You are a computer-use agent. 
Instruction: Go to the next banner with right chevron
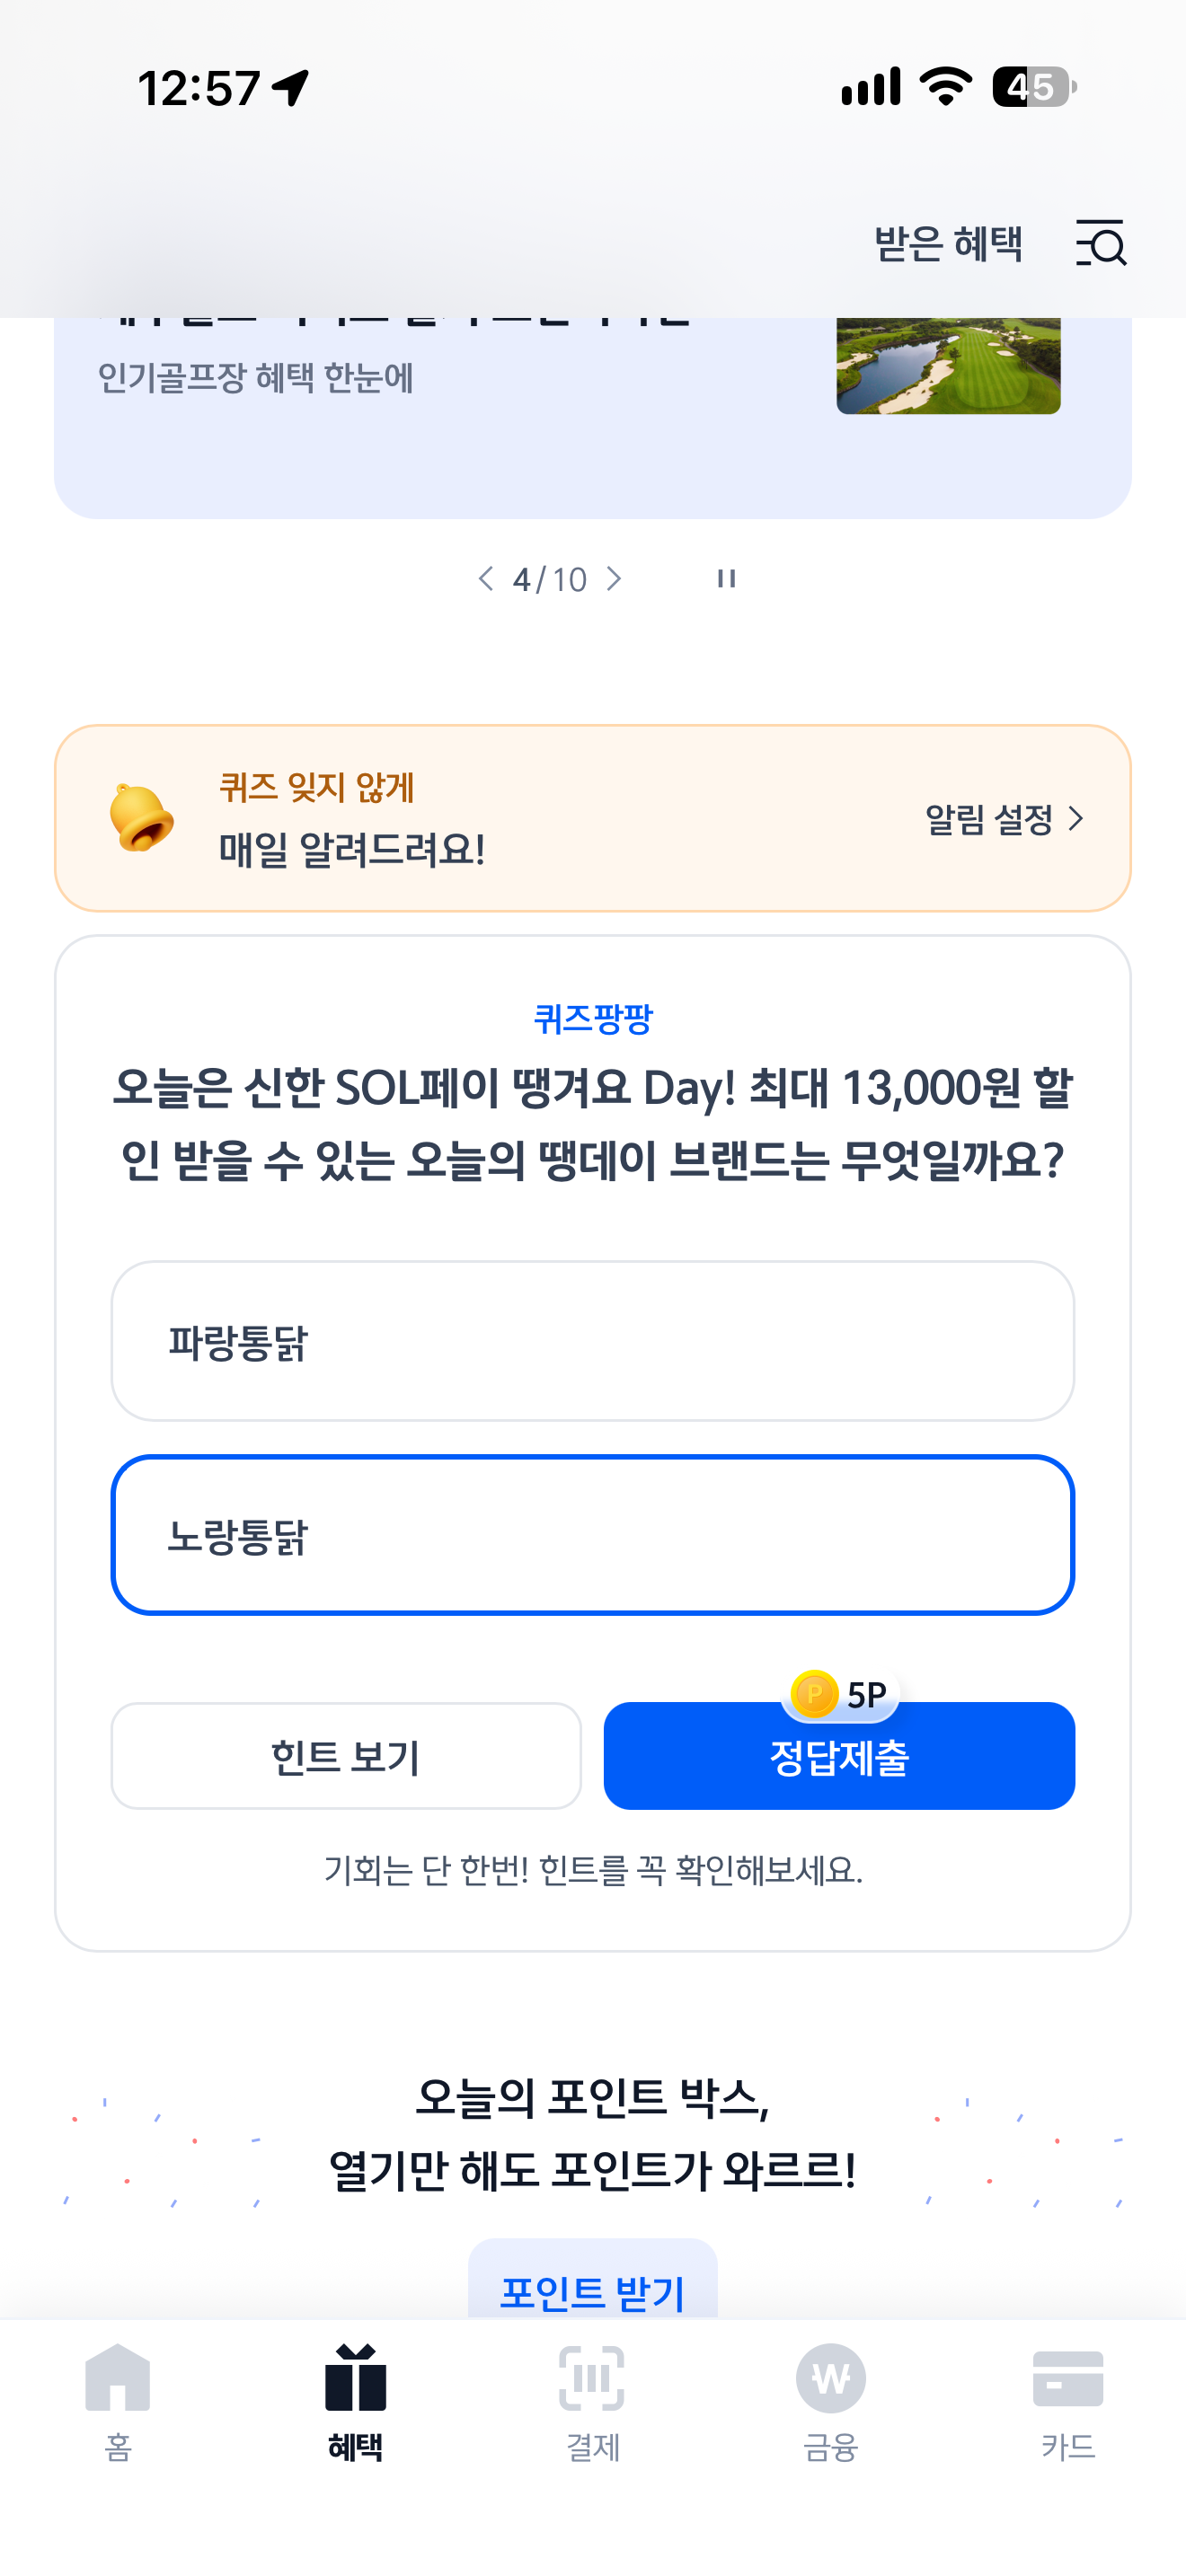click(614, 578)
